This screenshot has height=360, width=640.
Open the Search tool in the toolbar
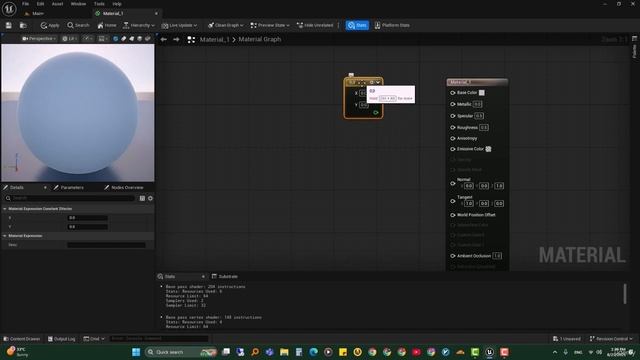tap(78, 25)
